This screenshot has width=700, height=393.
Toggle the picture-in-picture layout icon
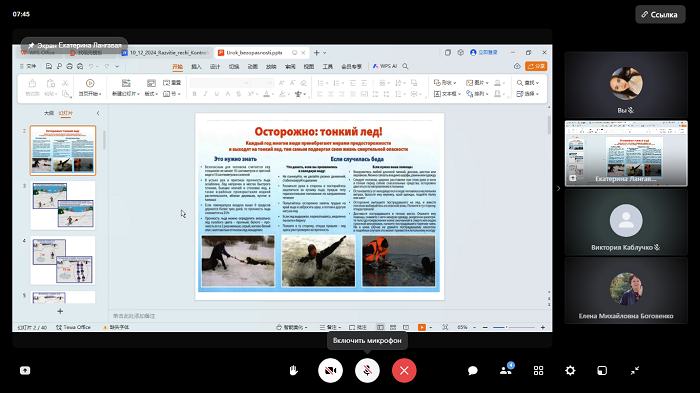click(x=602, y=370)
